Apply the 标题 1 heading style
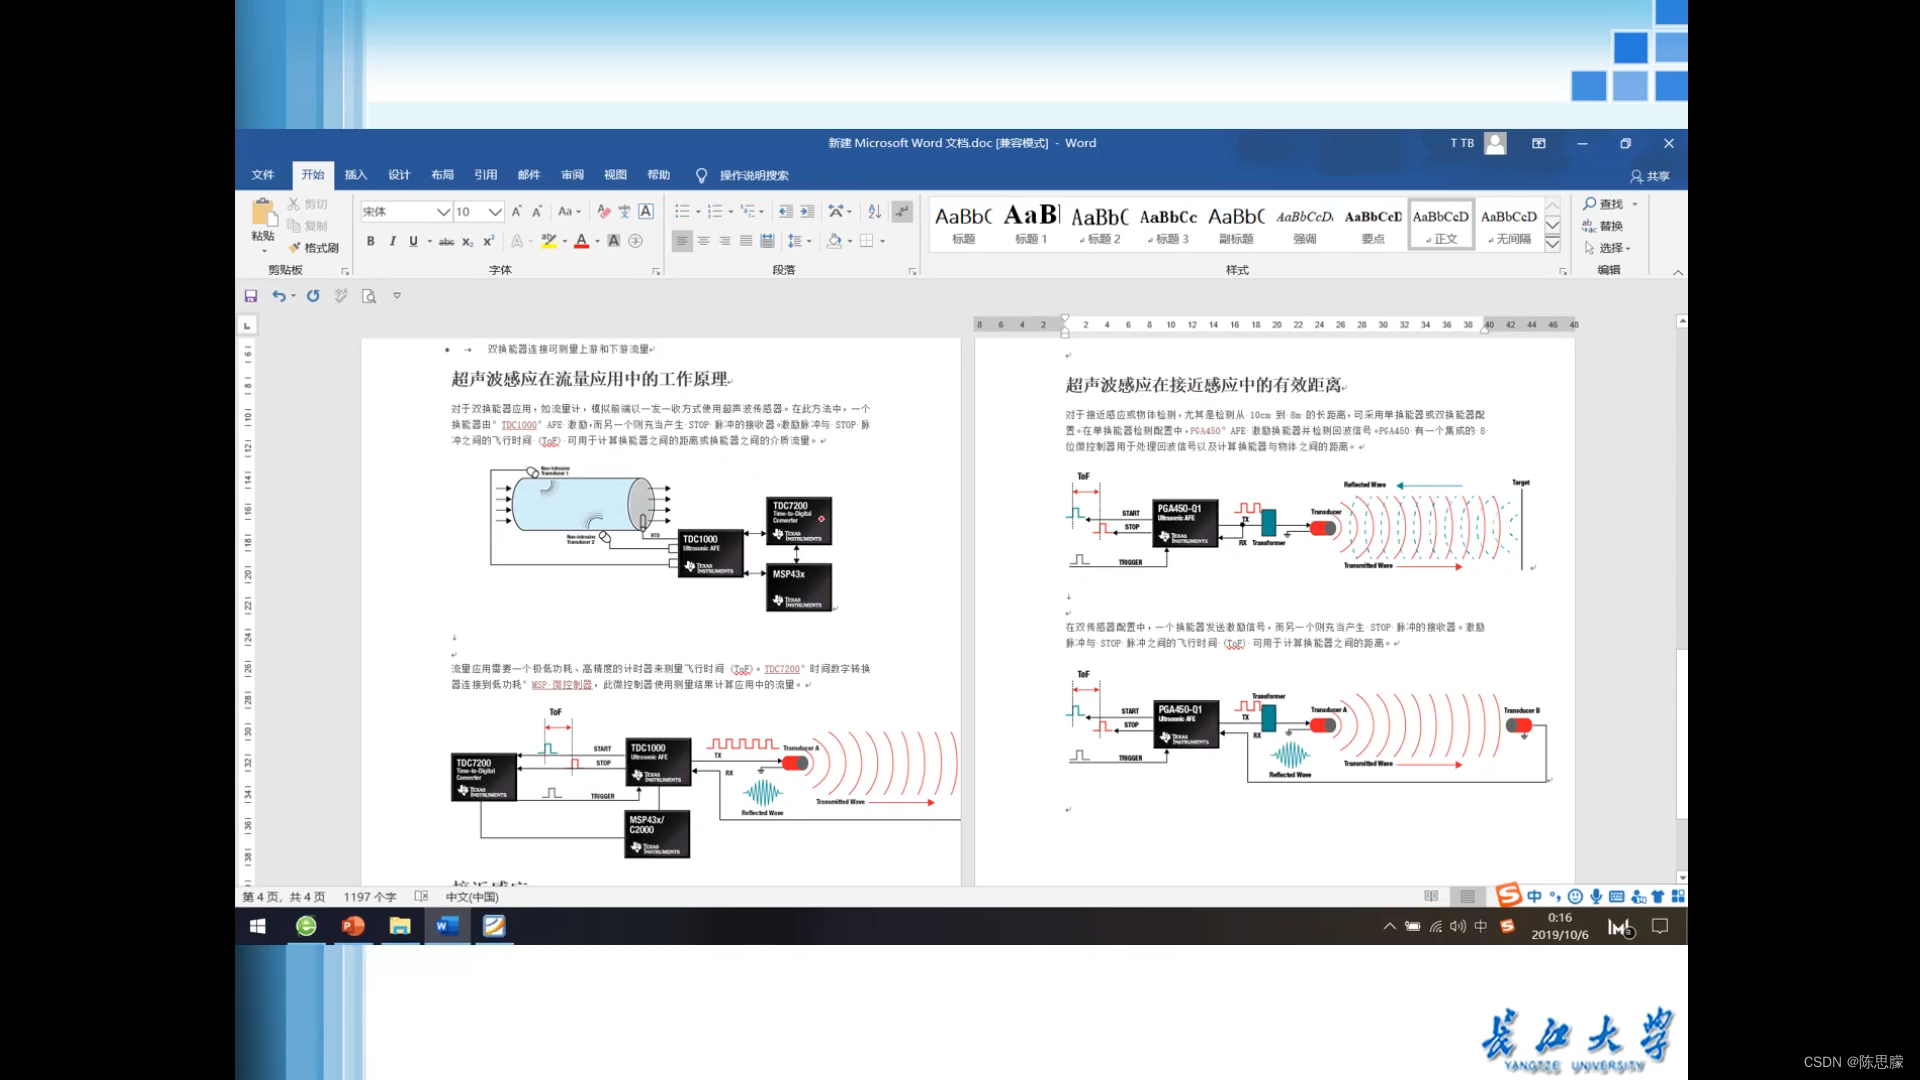Image resolution: width=1920 pixels, height=1080 pixels. (x=1031, y=223)
